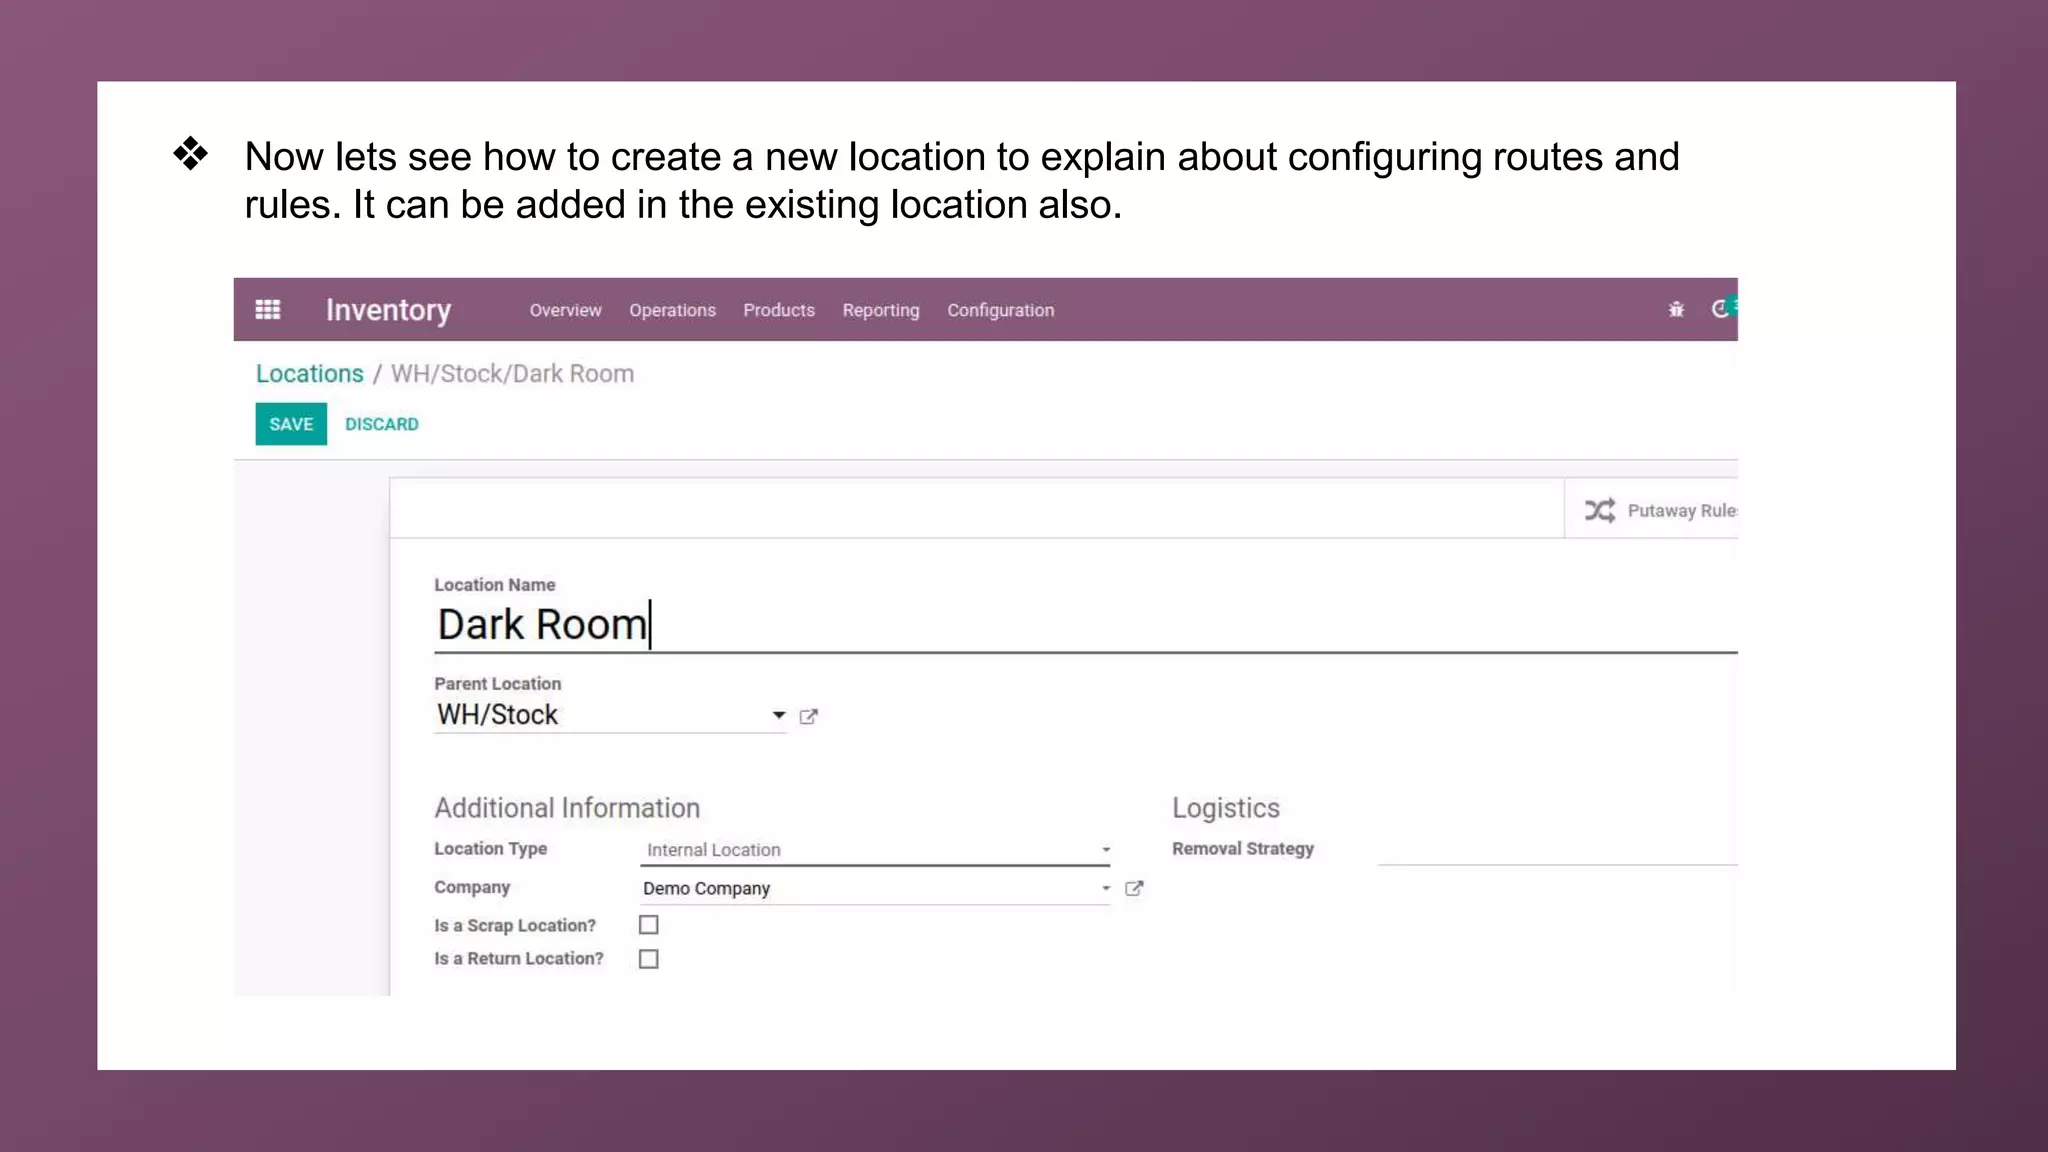
Task: Expand the Parent Location dropdown arrow
Action: (x=778, y=715)
